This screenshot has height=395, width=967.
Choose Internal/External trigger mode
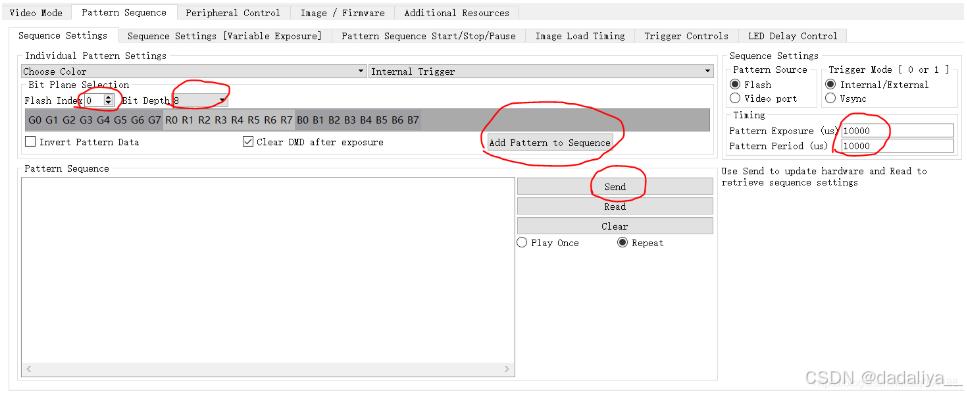pyautogui.click(x=831, y=84)
